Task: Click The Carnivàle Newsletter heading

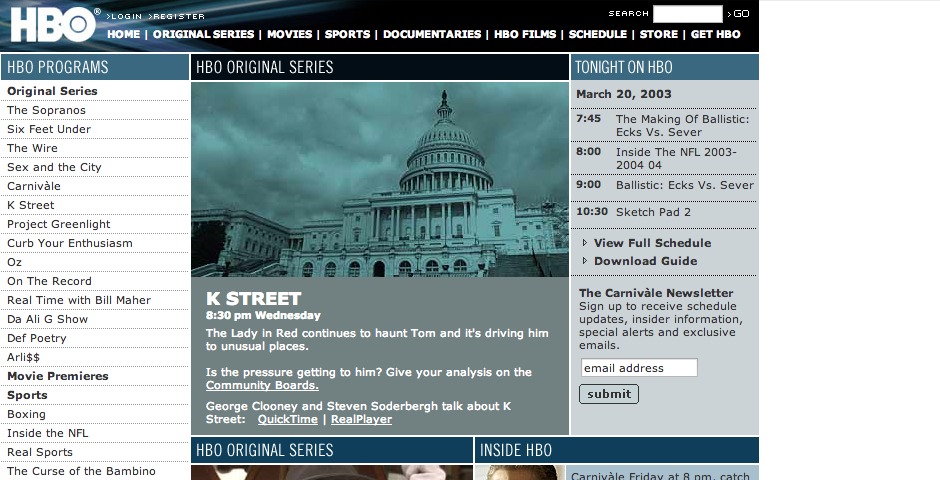Action: (x=656, y=293)
